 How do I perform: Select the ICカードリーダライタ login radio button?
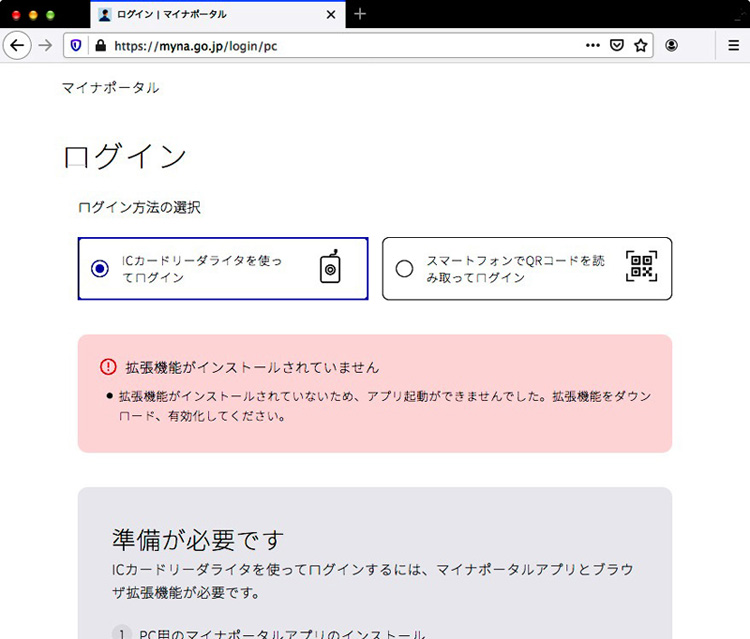pyautogui.click(x=99, y=268)
